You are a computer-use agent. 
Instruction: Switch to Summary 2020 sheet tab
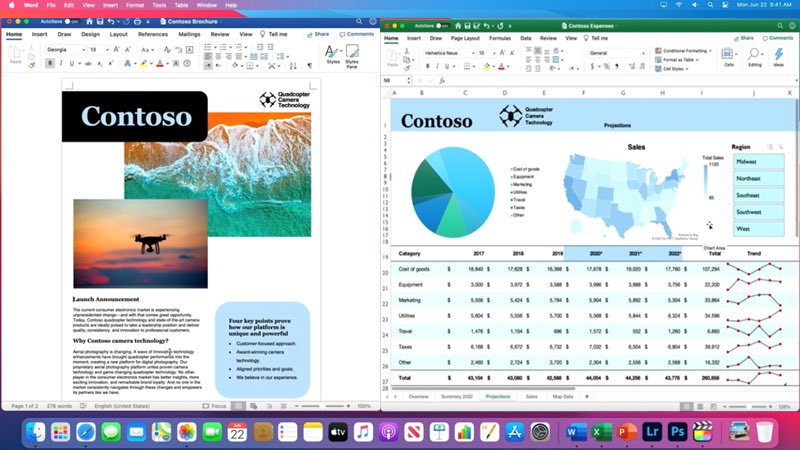[x=457, y=396]
